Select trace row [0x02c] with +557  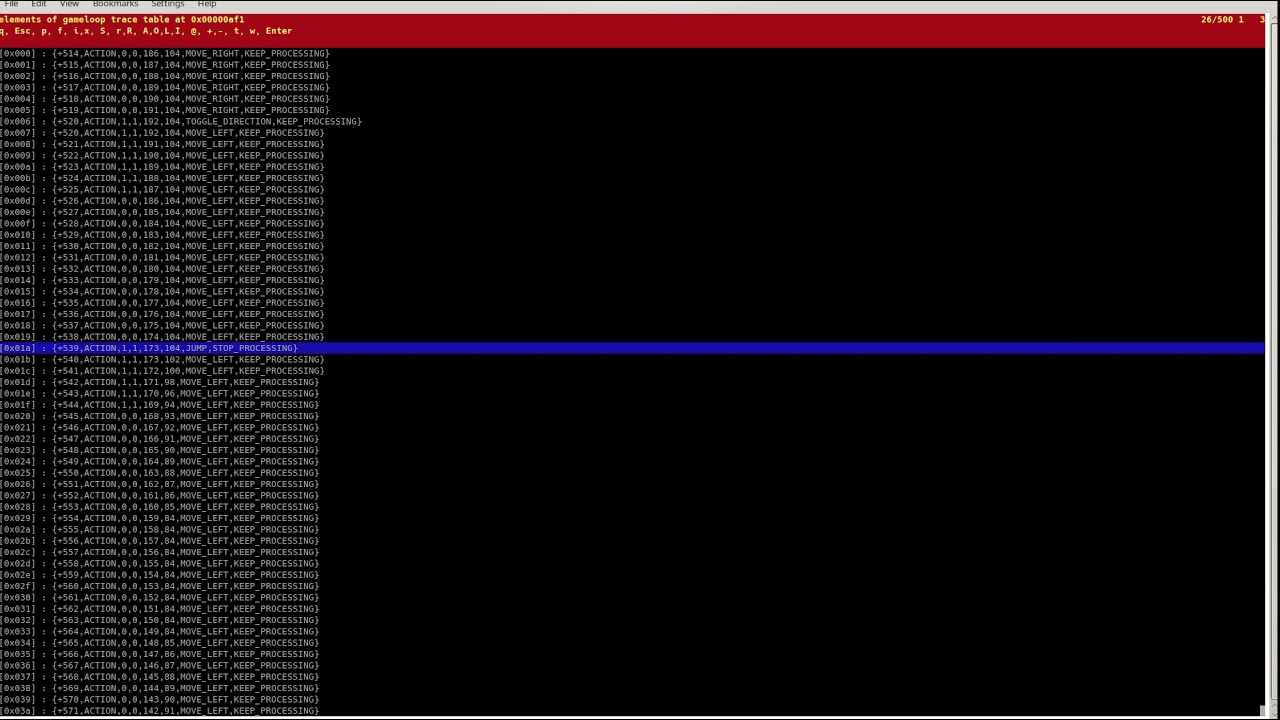click(x=160, y=552)
